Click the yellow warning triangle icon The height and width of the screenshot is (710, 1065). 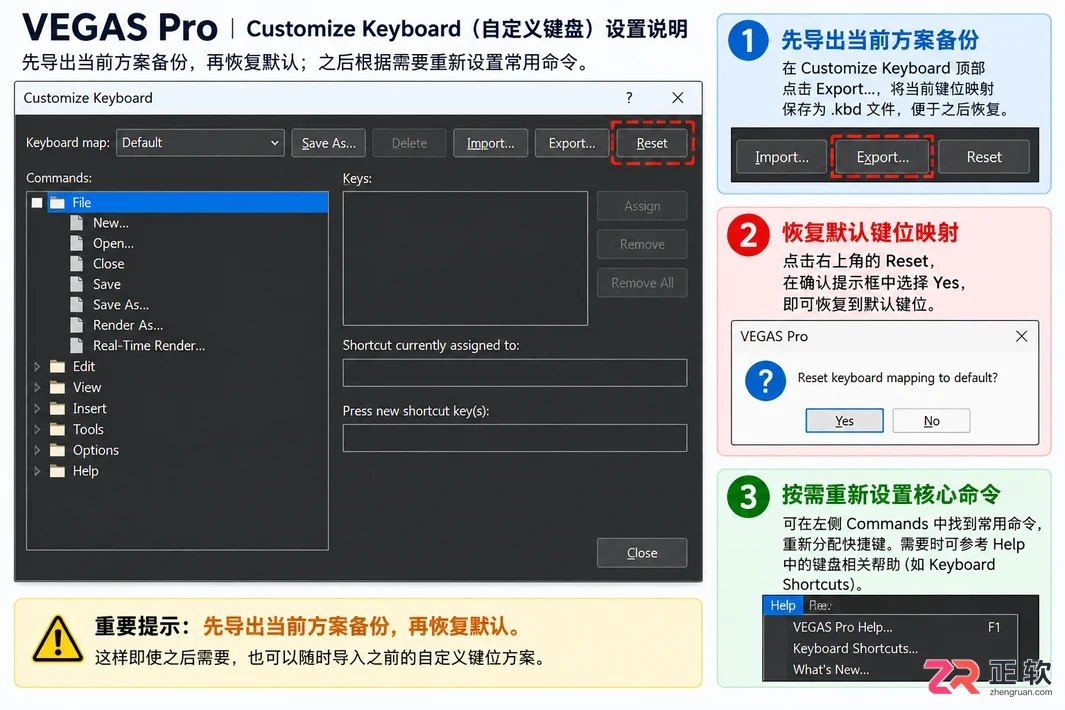coord(58,639)
